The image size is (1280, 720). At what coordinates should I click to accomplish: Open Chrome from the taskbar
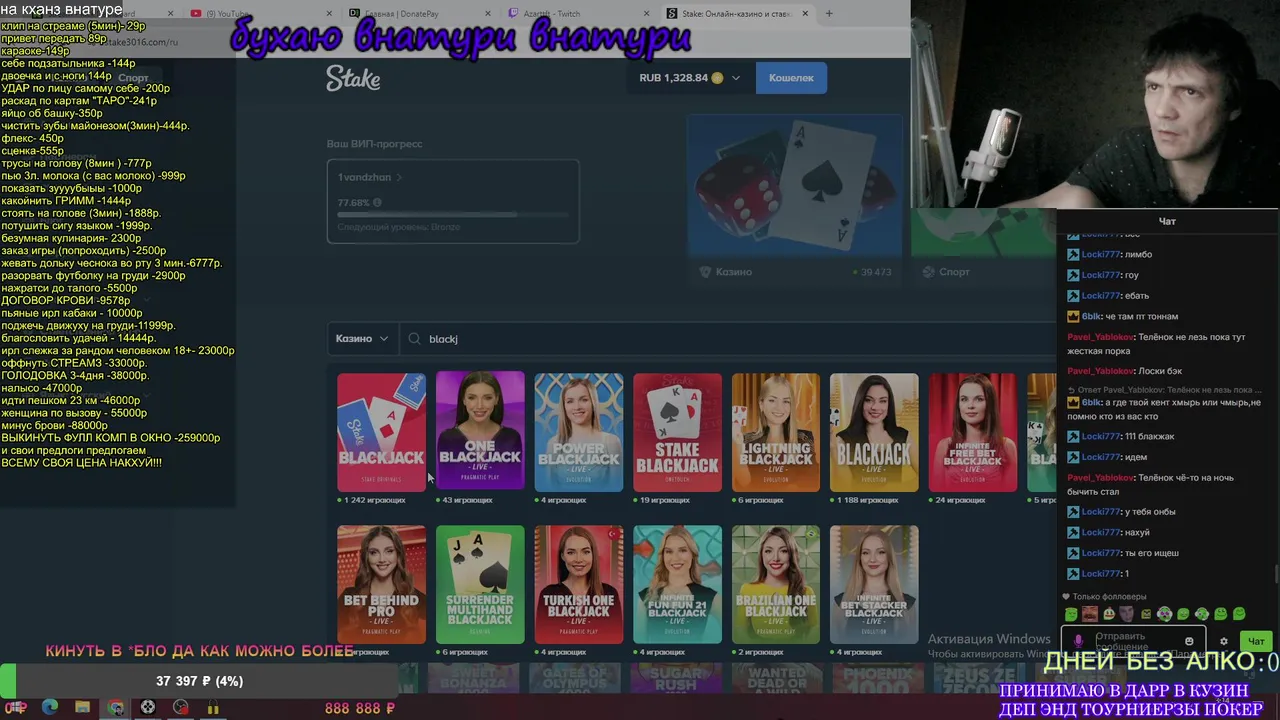pos(116,708)
